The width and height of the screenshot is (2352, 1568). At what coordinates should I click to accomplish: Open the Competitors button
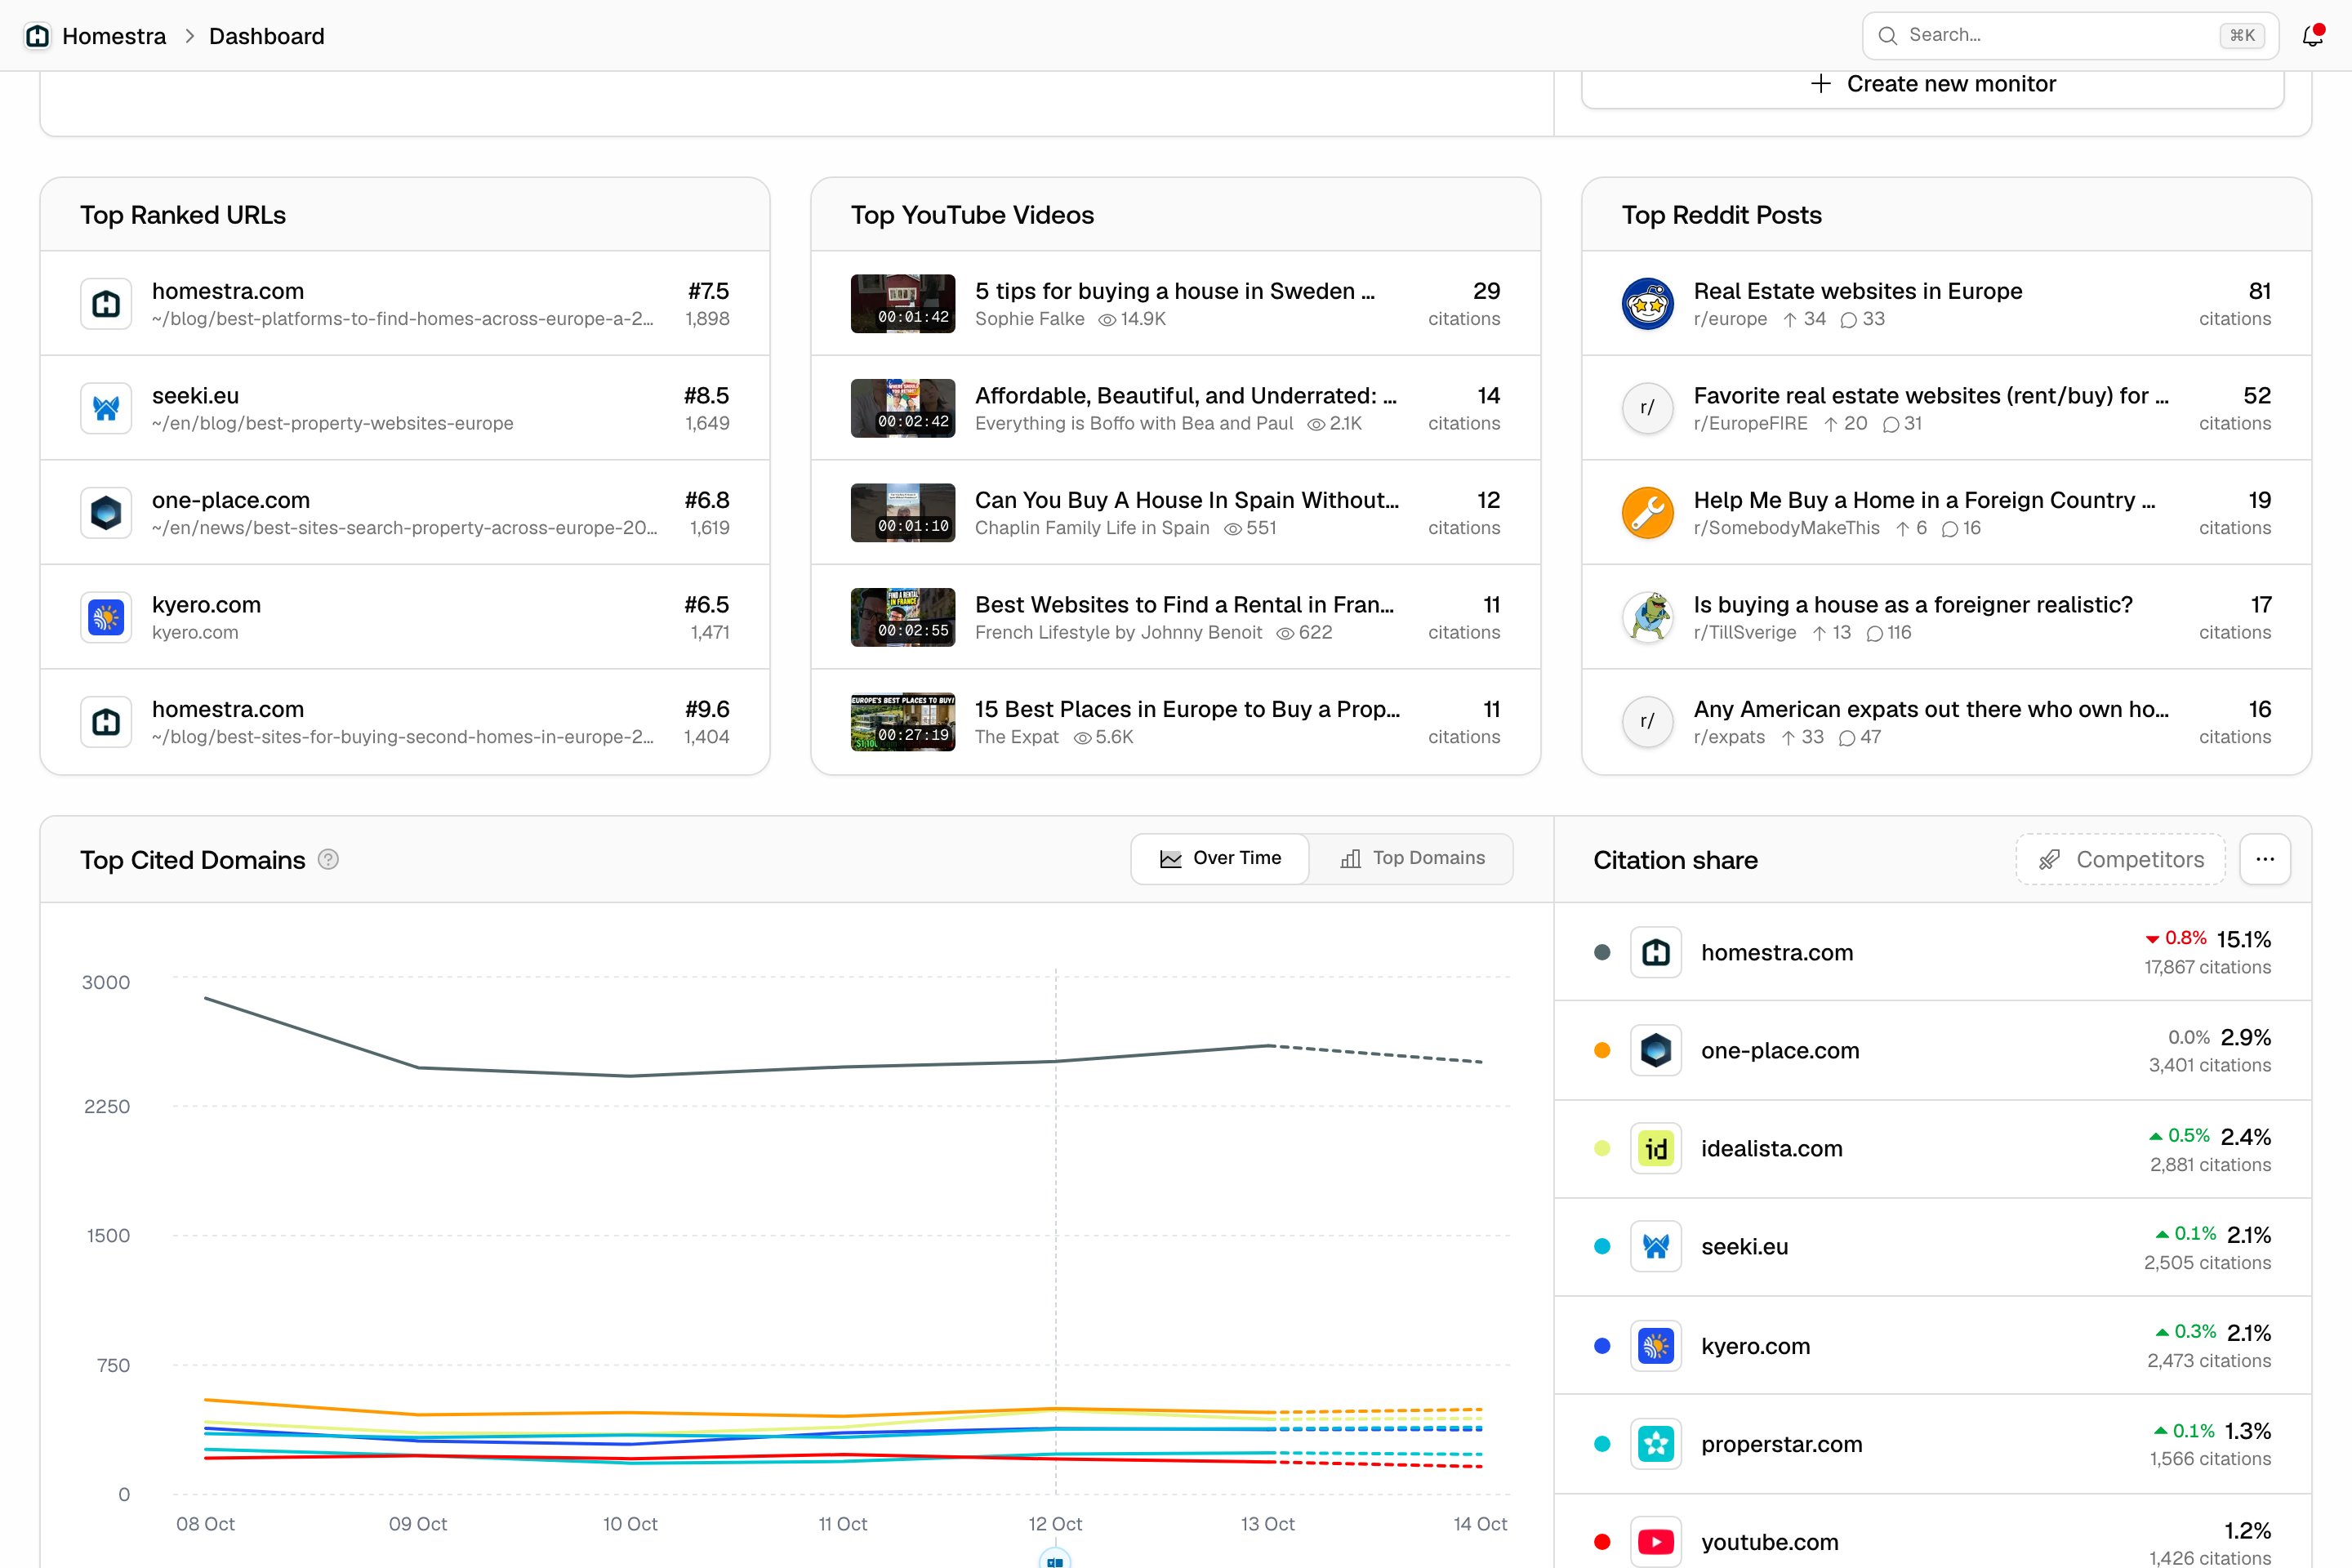[x=2120, y=859]
